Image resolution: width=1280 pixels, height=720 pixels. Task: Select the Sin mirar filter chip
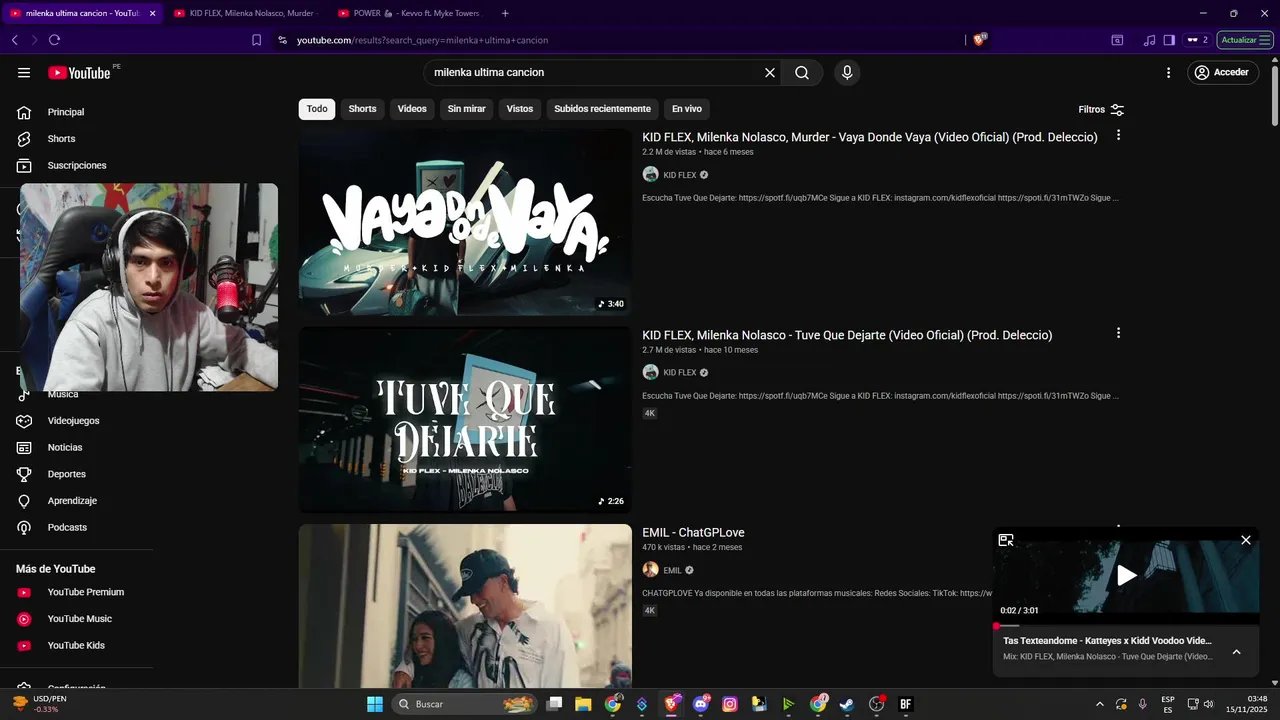466,109
